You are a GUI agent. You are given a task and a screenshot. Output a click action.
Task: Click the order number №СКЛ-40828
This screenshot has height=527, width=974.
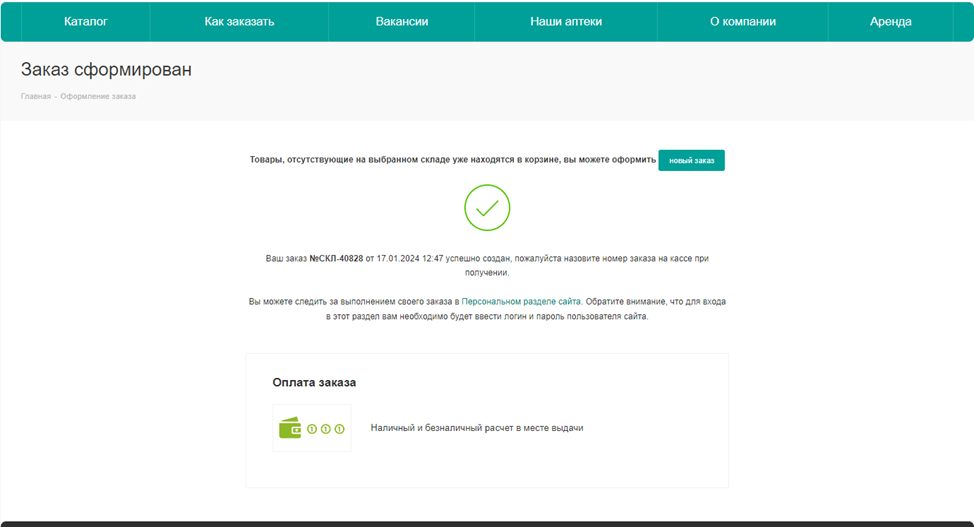335,258
